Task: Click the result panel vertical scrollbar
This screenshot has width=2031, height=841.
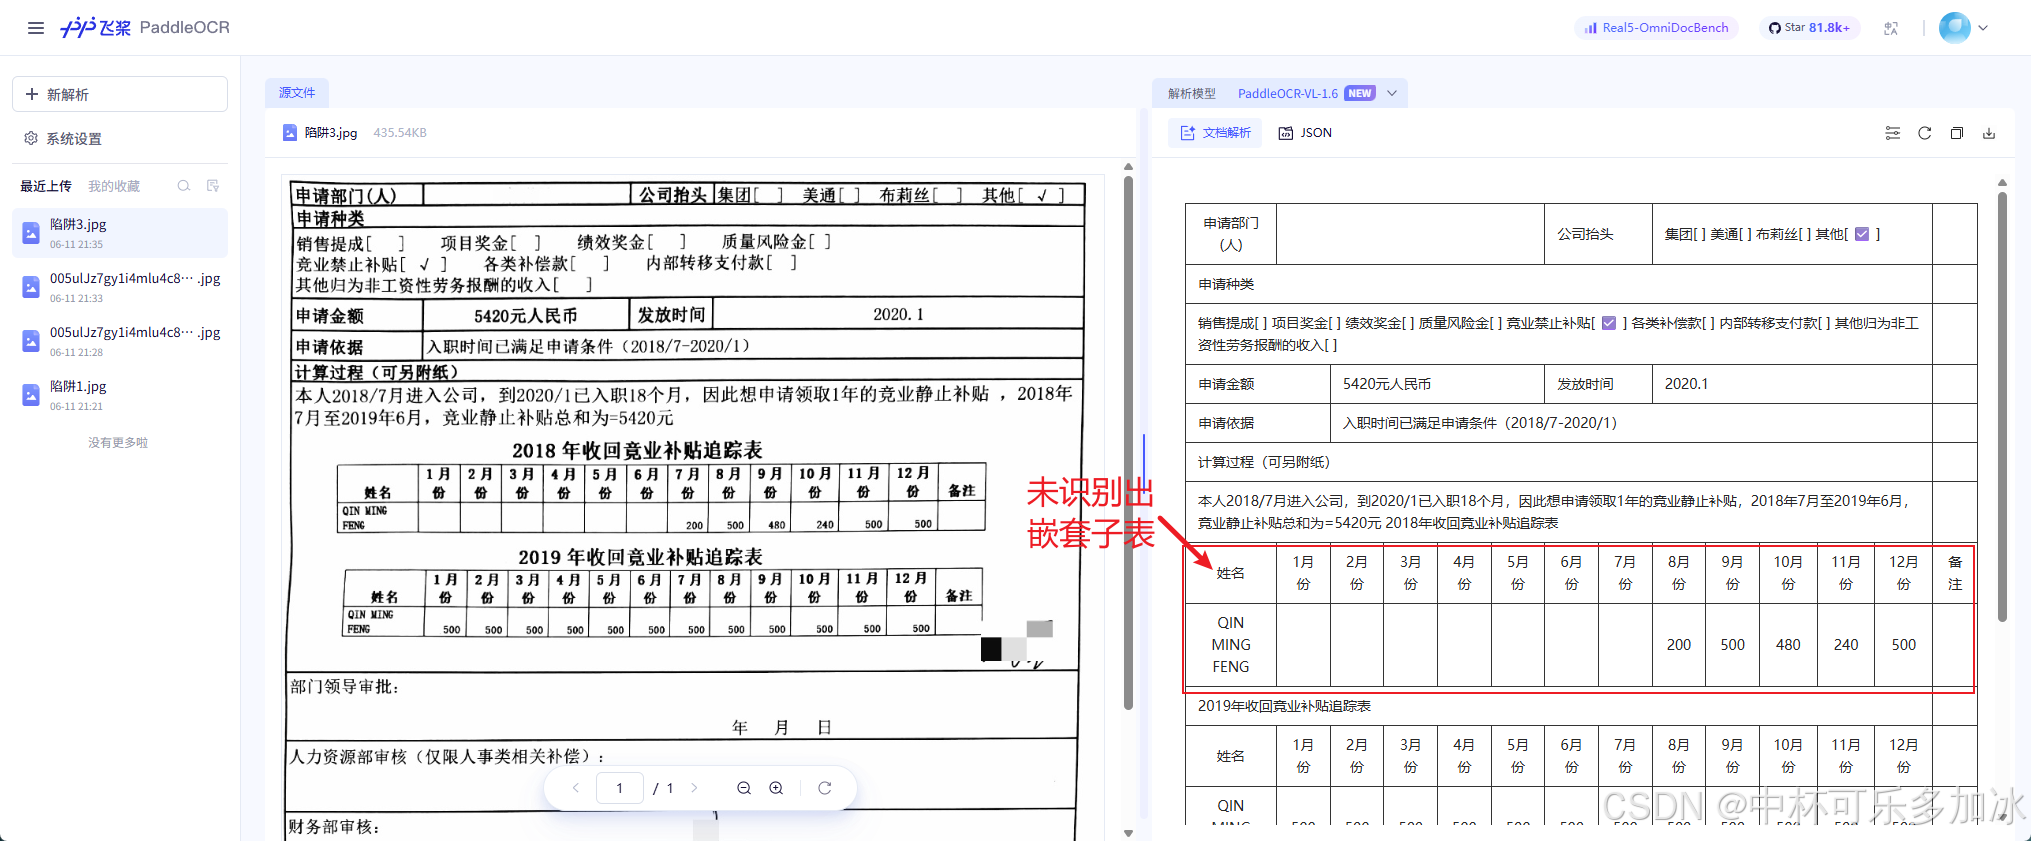Action: point(2002,406)
